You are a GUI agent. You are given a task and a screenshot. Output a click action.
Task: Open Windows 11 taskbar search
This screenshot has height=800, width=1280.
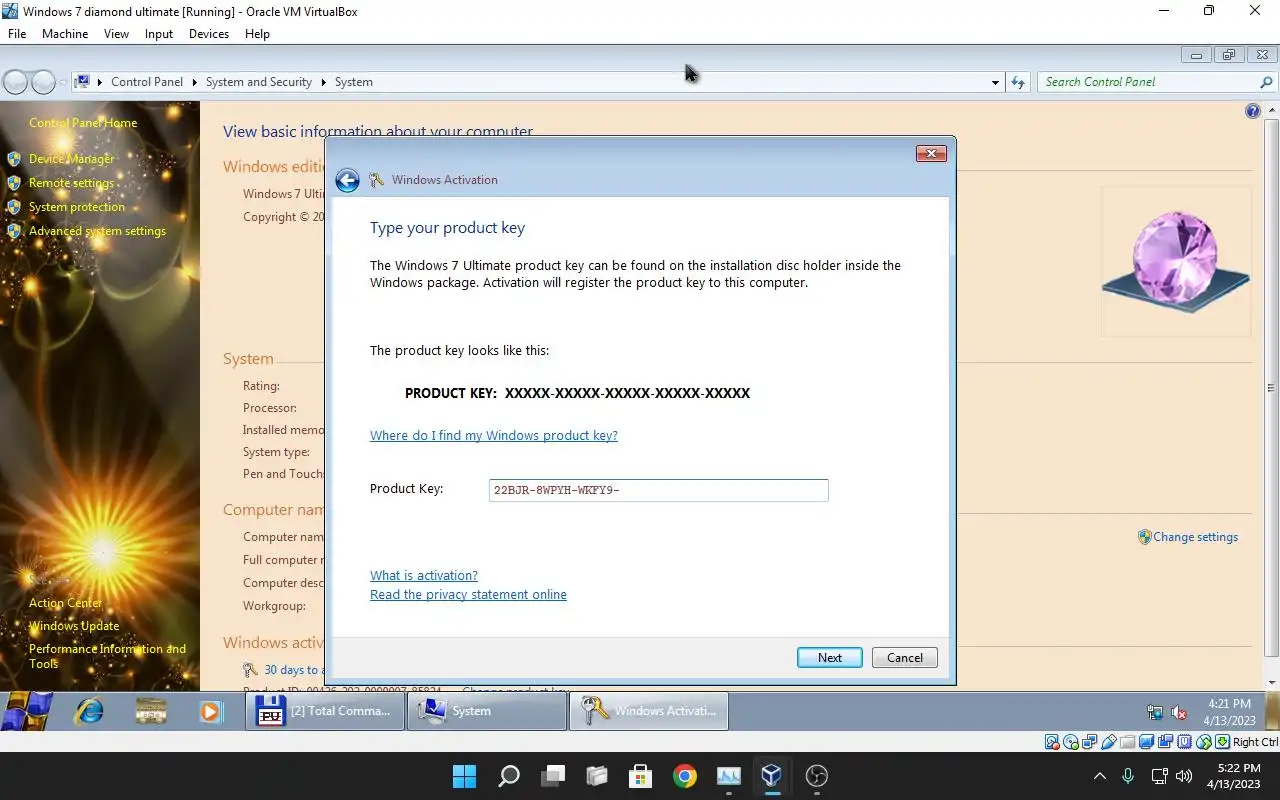[x=509, y=776]
